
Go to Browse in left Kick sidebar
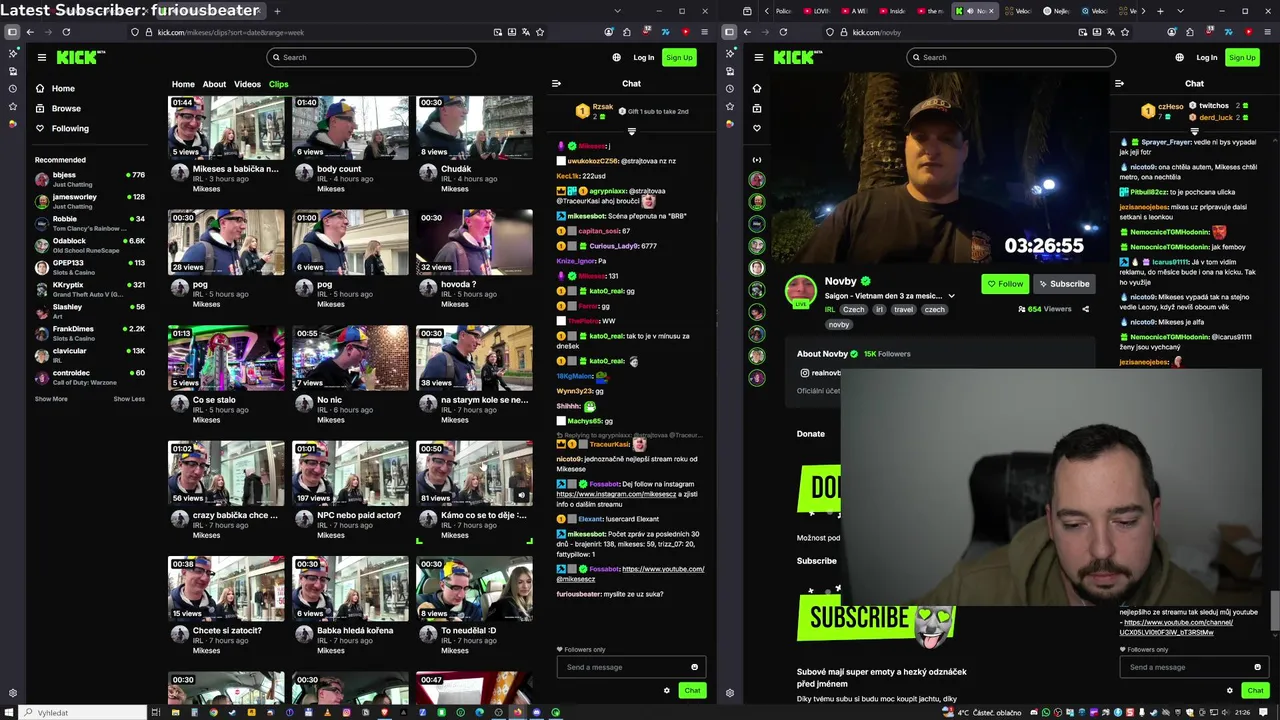pyautogui.click(x=66, y=108)
